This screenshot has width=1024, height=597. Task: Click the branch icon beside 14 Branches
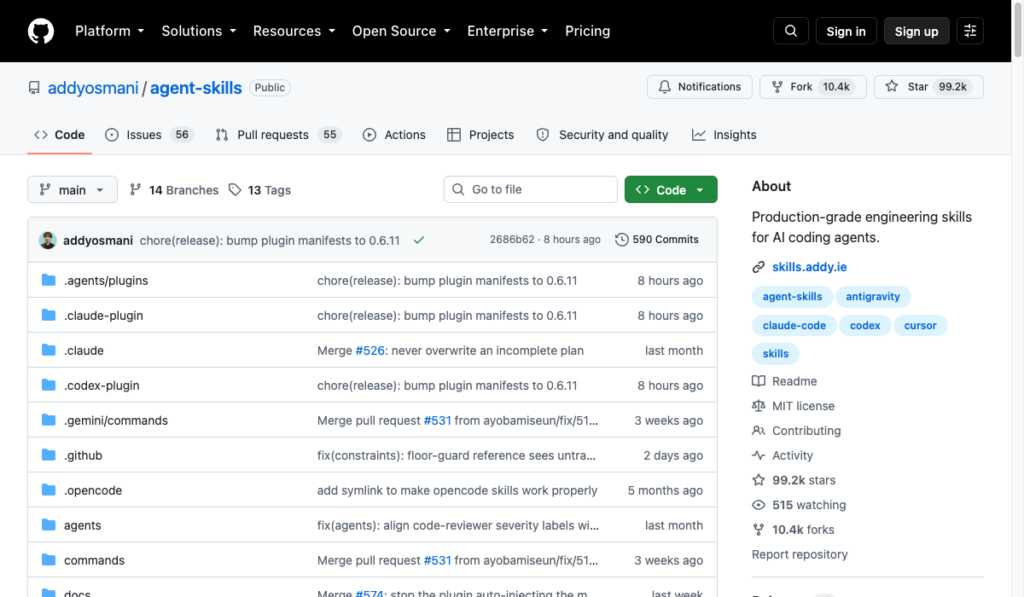135,189
